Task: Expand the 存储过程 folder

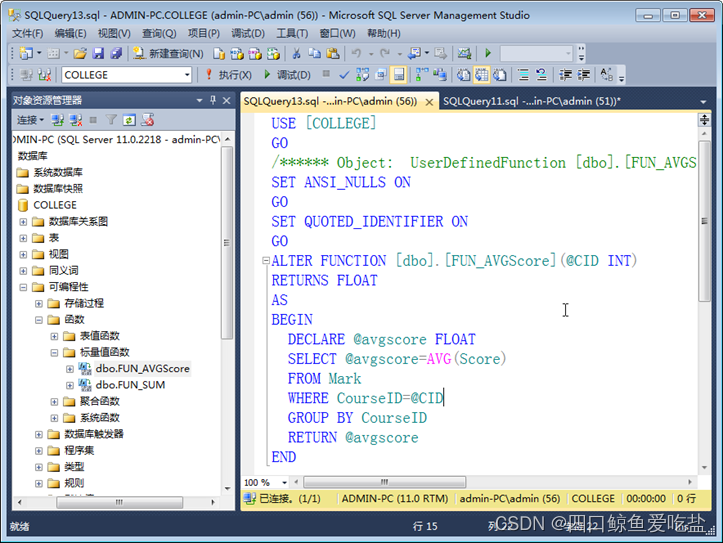Action: point(39,303)
